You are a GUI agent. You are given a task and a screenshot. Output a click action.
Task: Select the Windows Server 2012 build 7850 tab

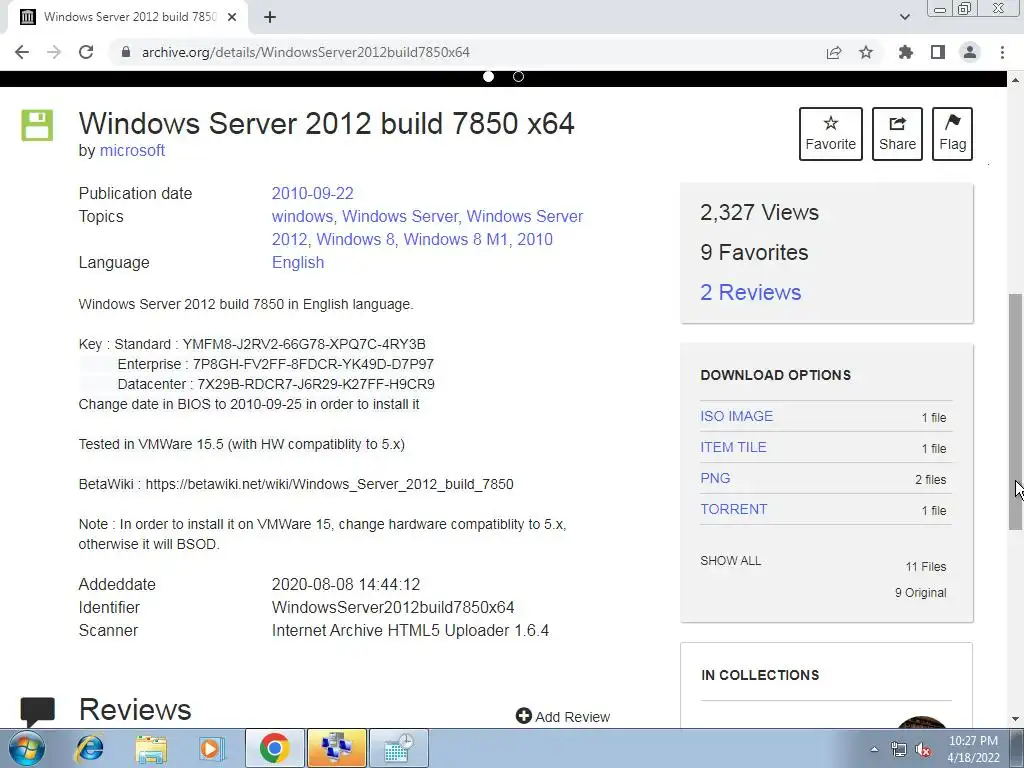point(127,17)
